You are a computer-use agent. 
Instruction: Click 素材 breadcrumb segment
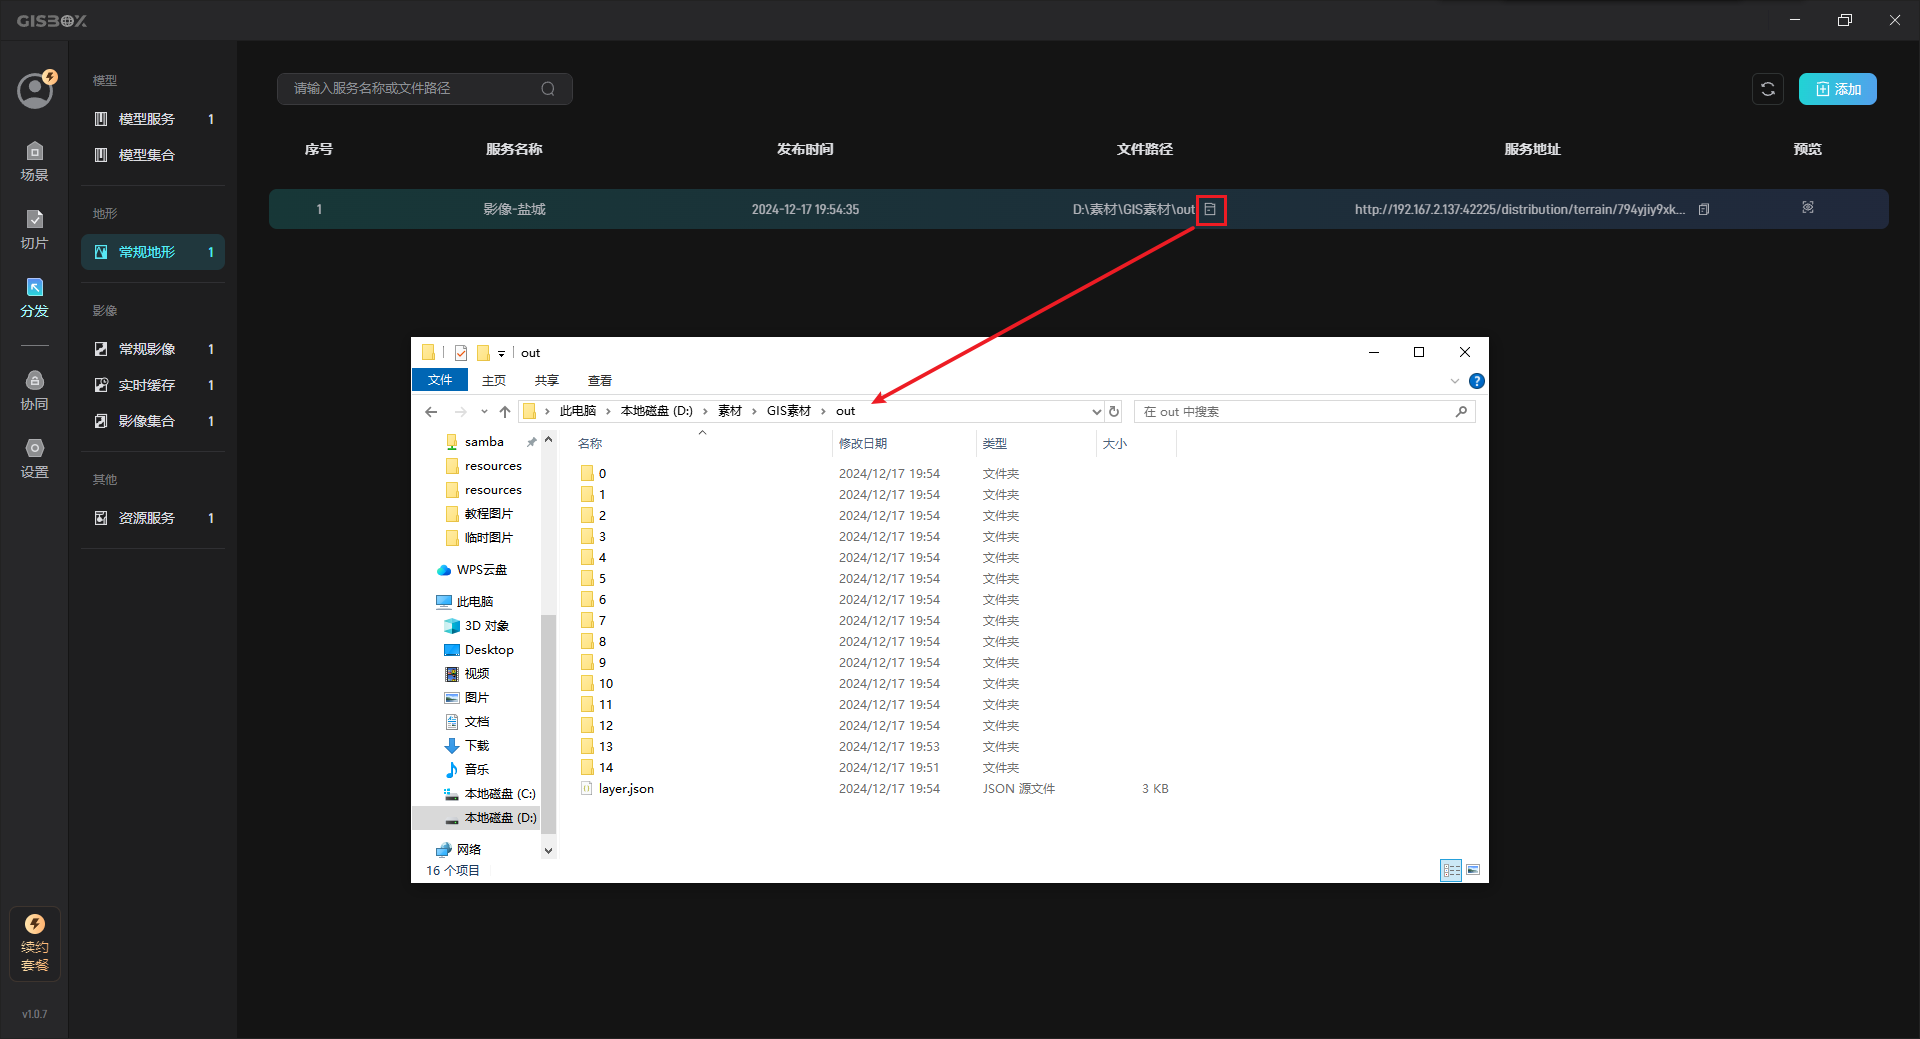click(730, 411)
